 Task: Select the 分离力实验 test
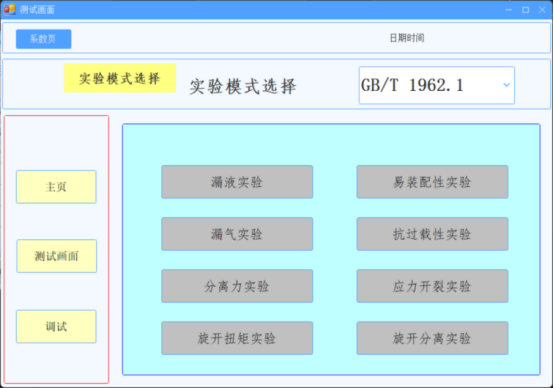(x=237, y=286)
